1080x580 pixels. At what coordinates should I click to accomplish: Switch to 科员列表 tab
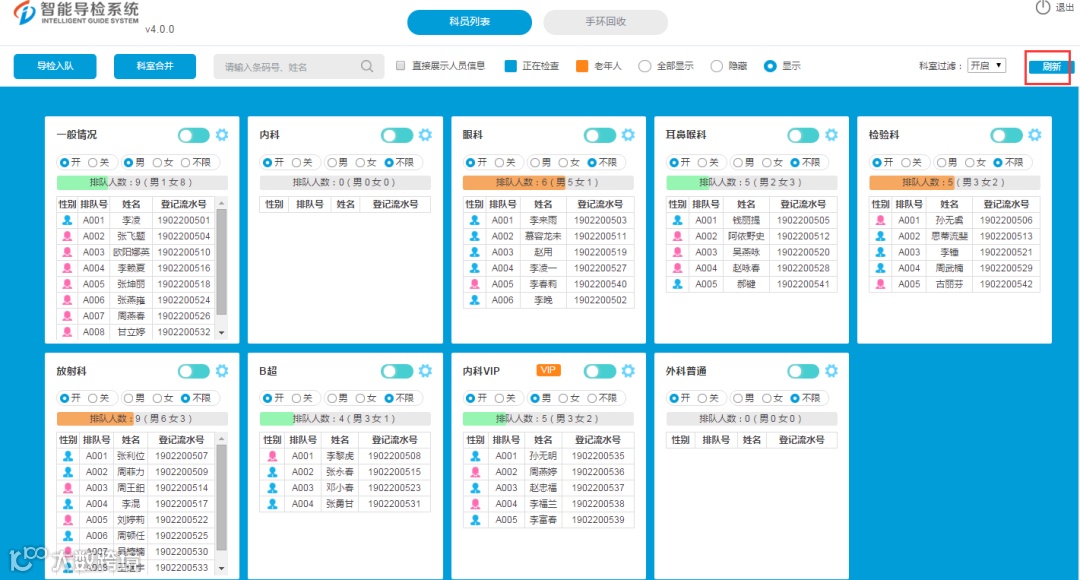coord(469,21)
